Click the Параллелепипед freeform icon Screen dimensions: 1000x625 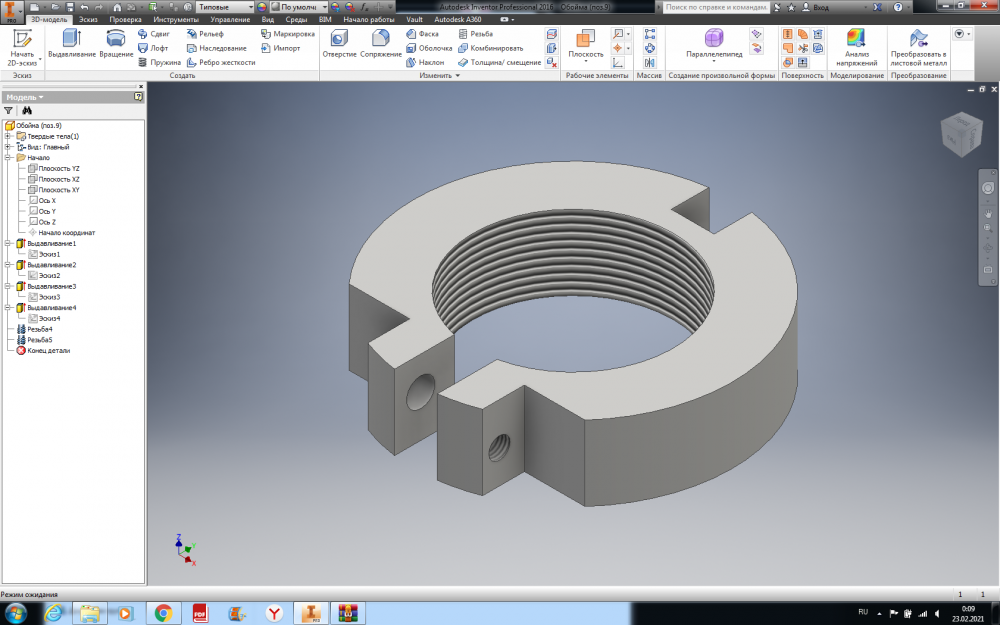pos(713,40)
